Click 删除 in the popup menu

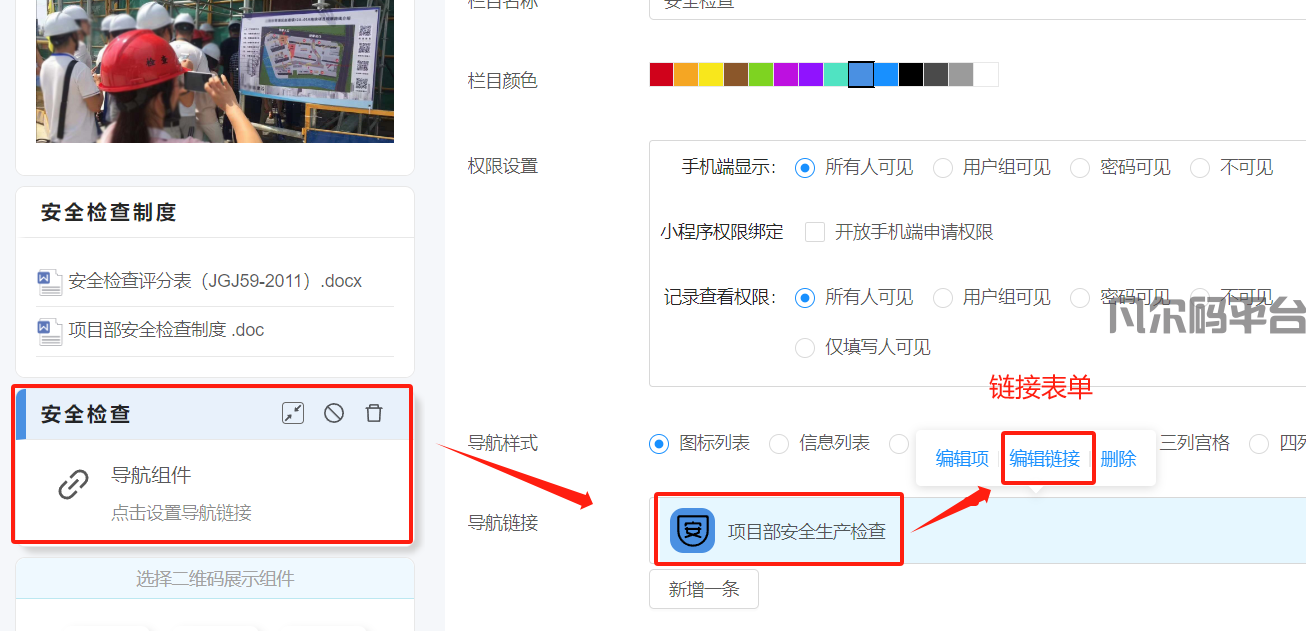(1119, 459)
